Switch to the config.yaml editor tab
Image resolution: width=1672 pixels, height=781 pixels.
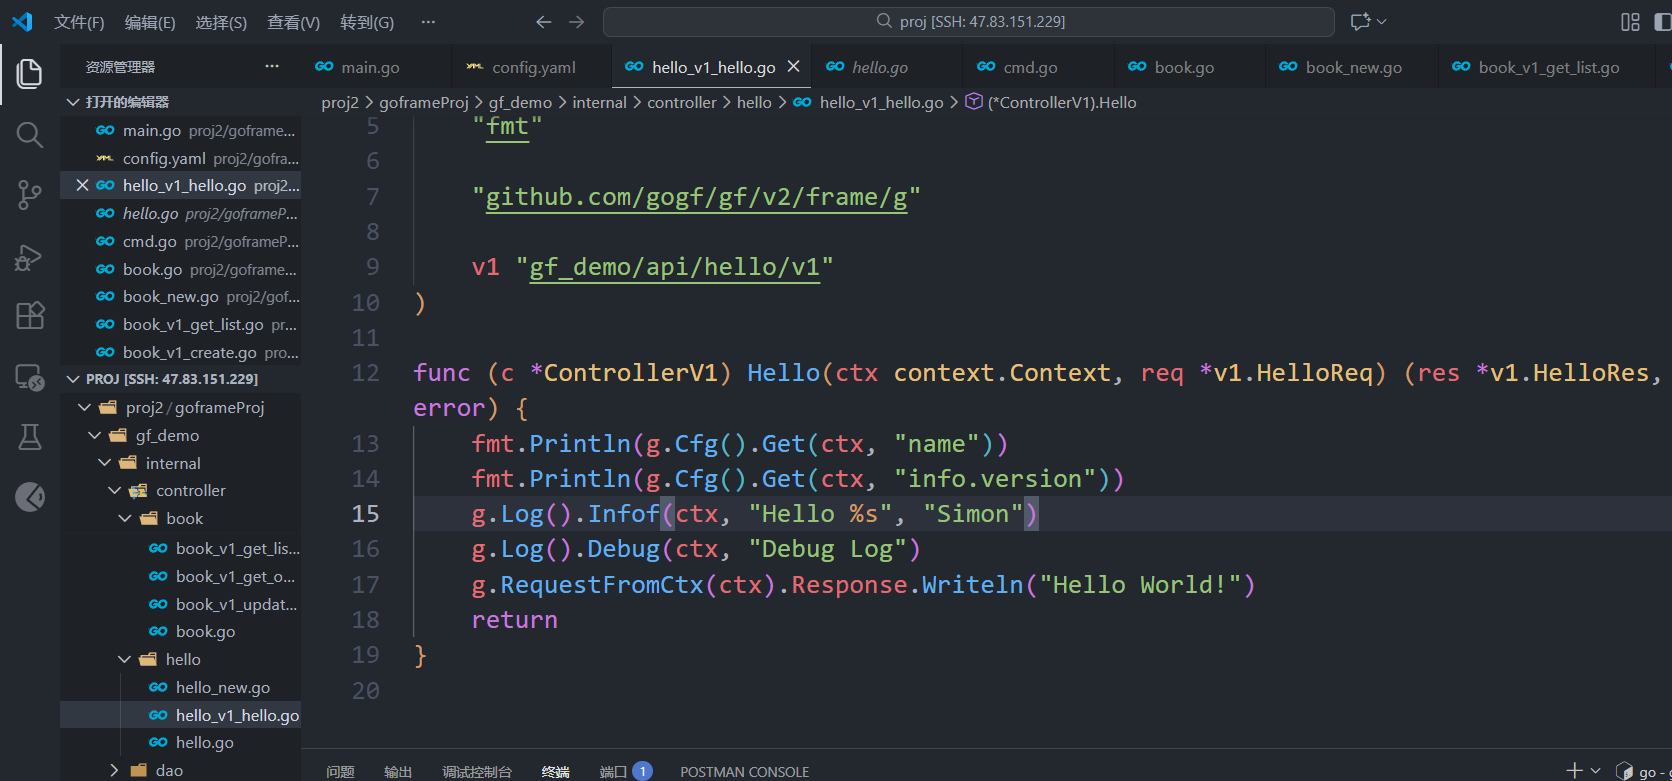click(530, 67)
